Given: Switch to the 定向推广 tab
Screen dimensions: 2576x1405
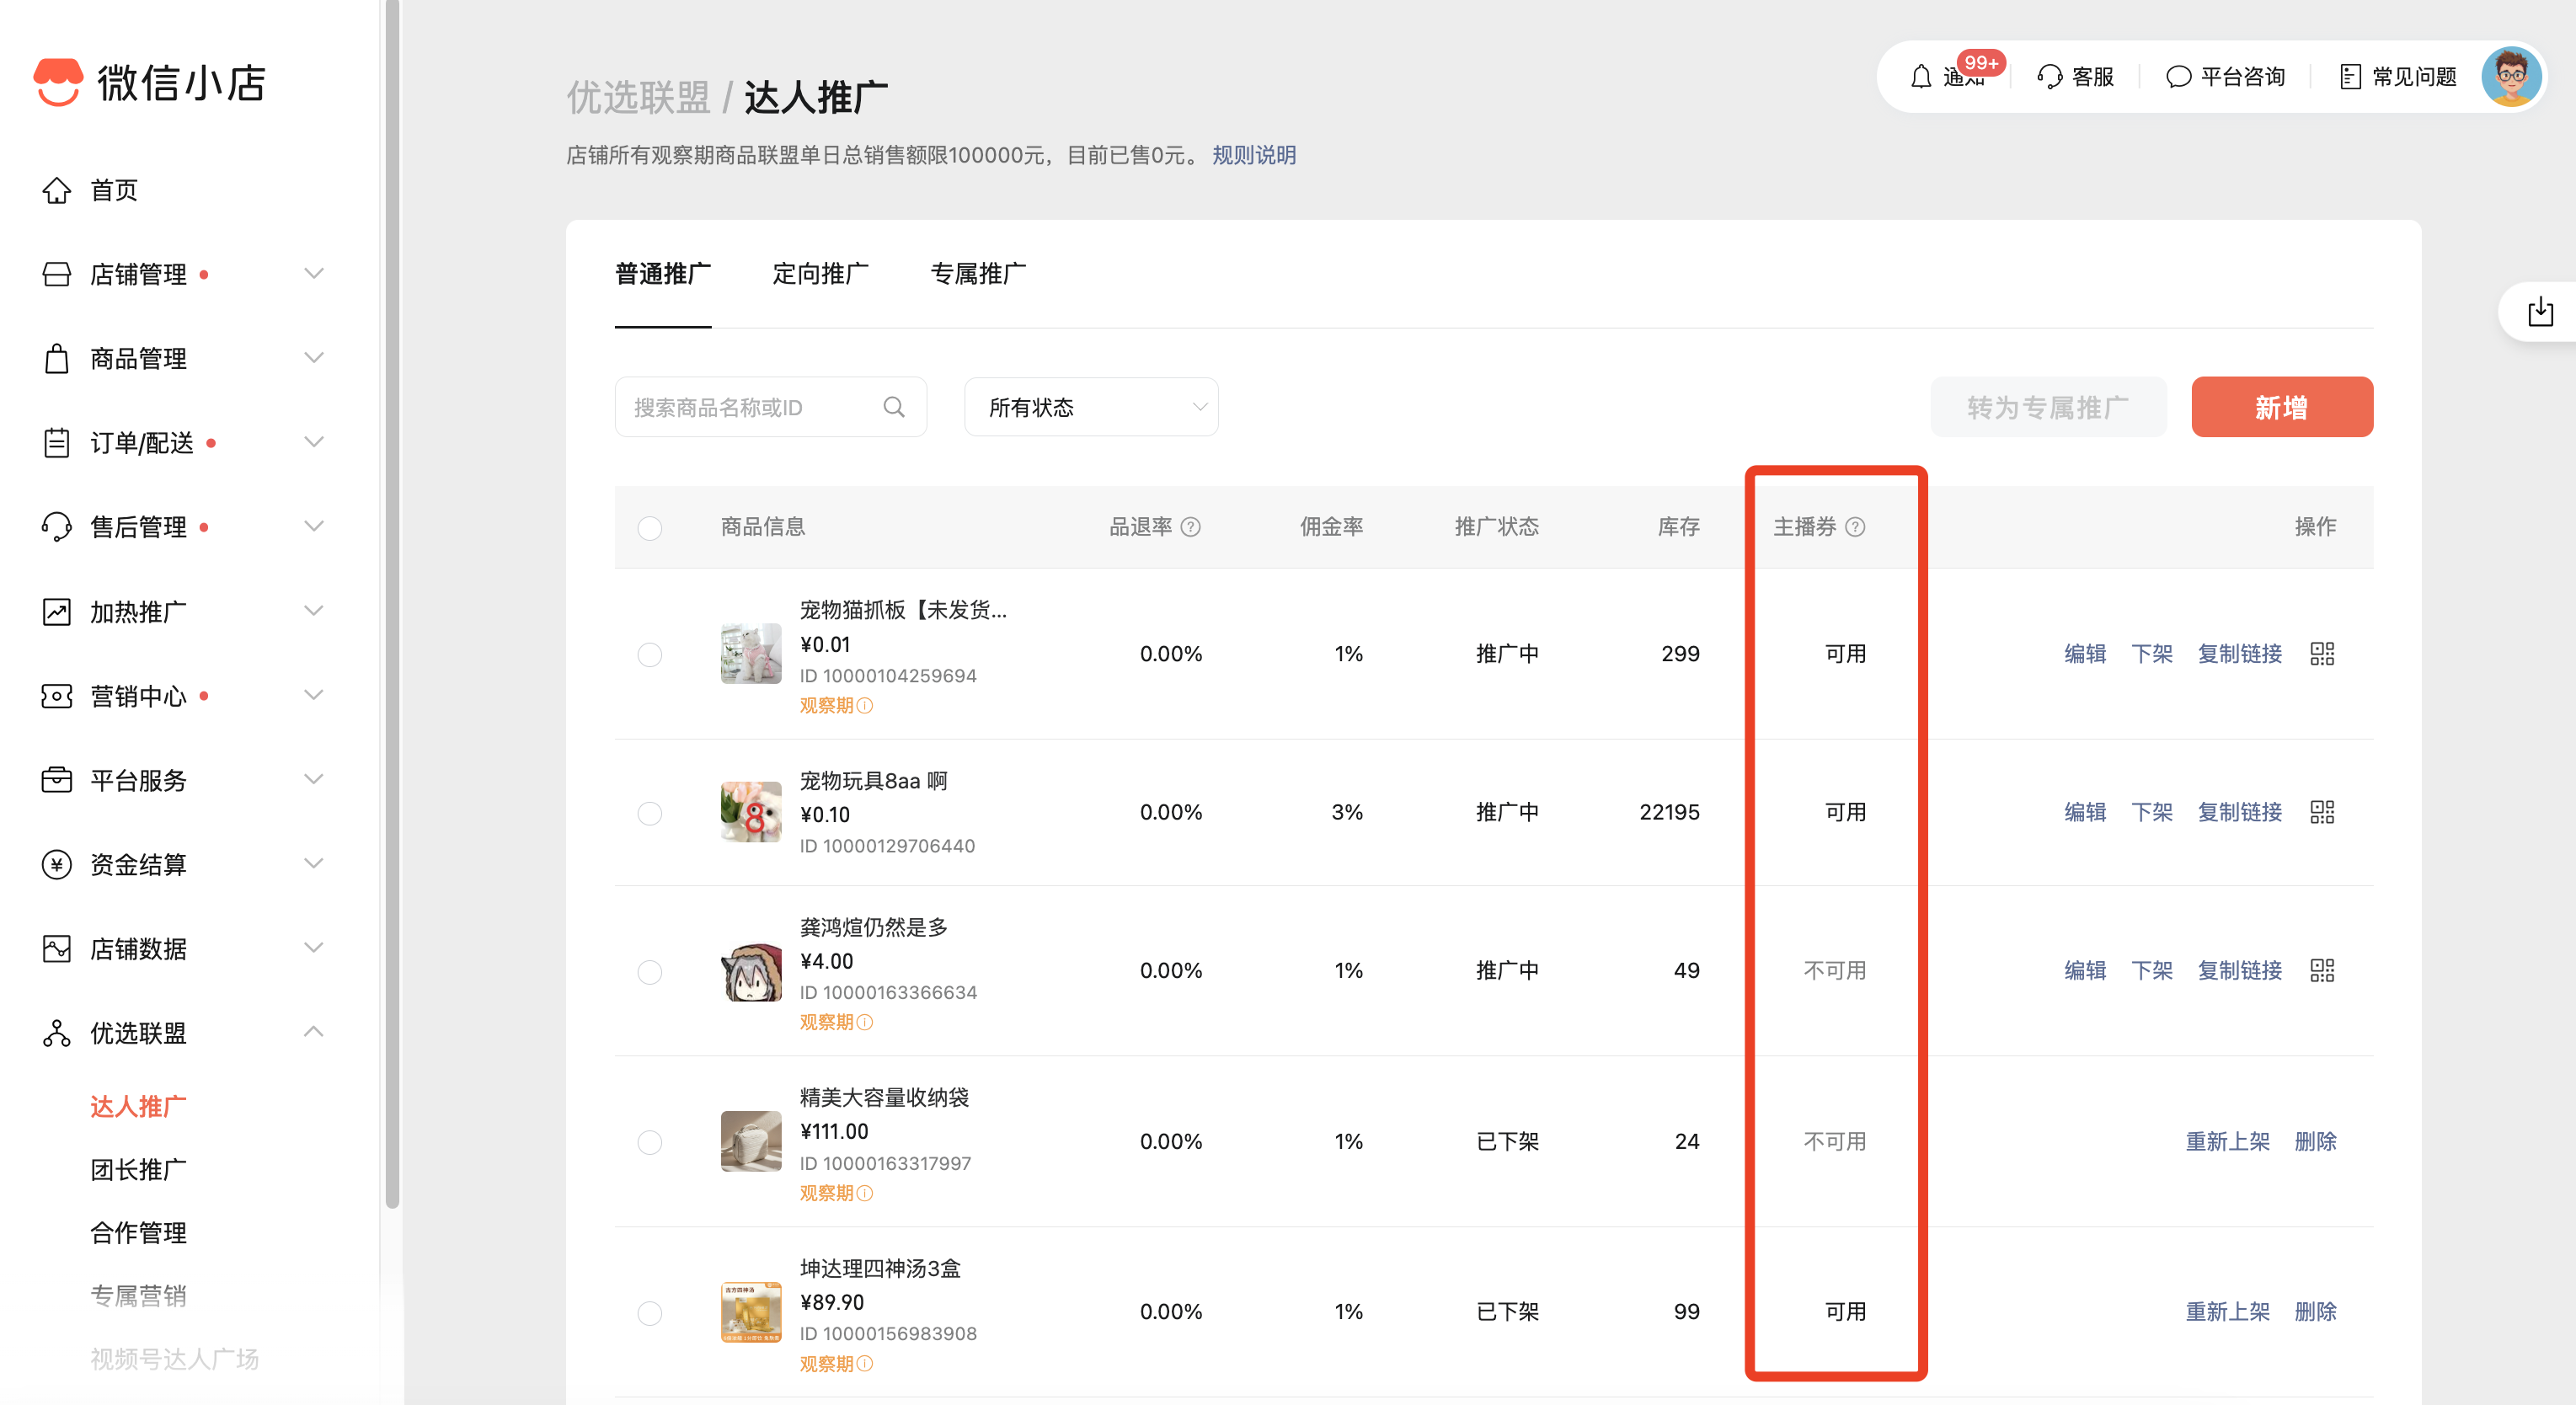Looking at the screenshot, I should [820, 274].
